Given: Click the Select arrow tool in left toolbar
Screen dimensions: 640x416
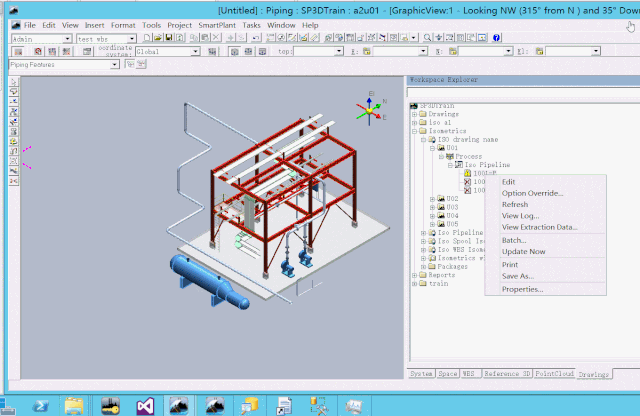Looking at the screenshot, I should [14, 82].
